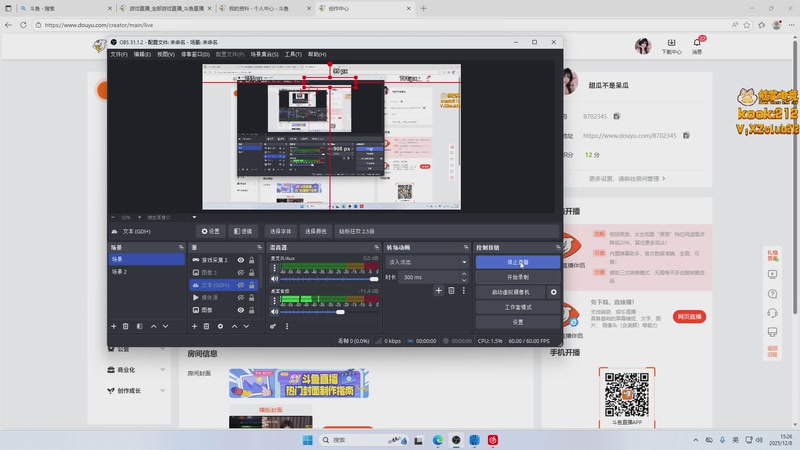Move the selected source up
800x450 pixels.
tap(234, 326)
